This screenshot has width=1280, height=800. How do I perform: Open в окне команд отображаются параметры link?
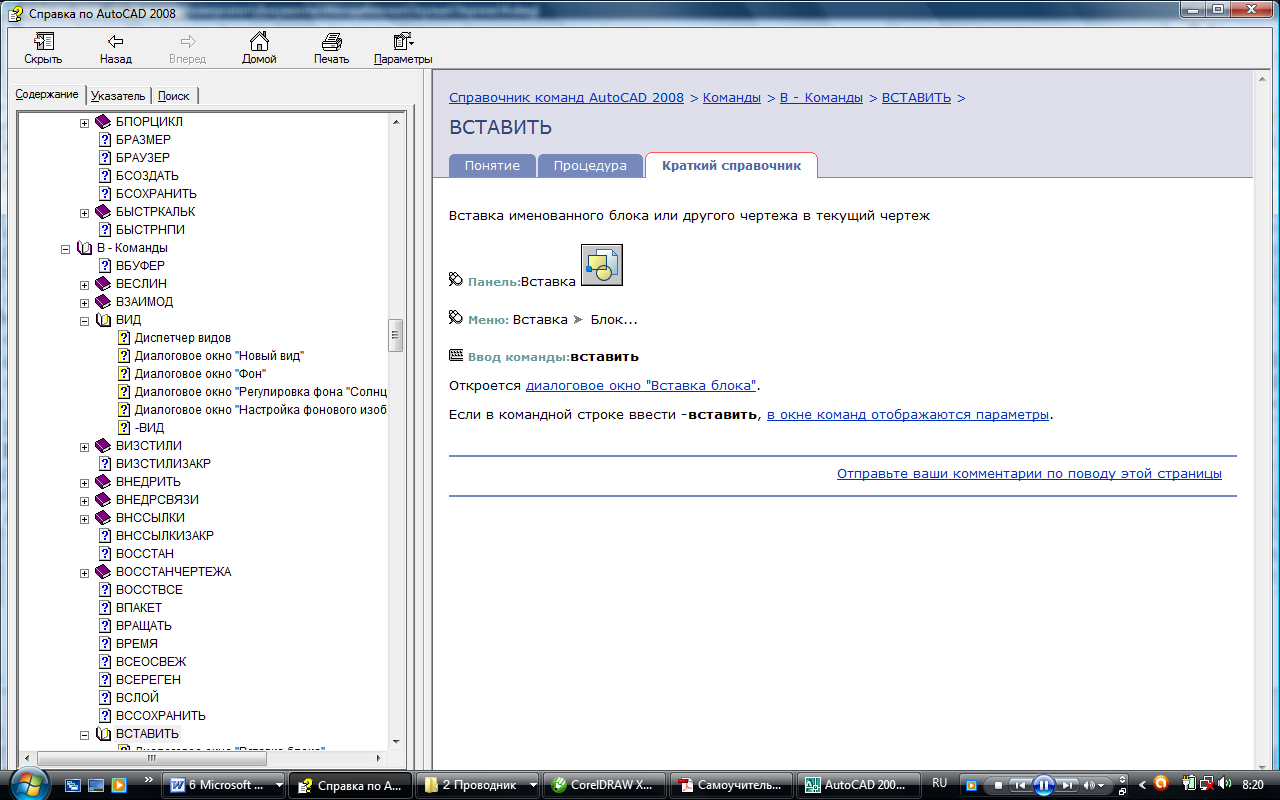(908, 414)
